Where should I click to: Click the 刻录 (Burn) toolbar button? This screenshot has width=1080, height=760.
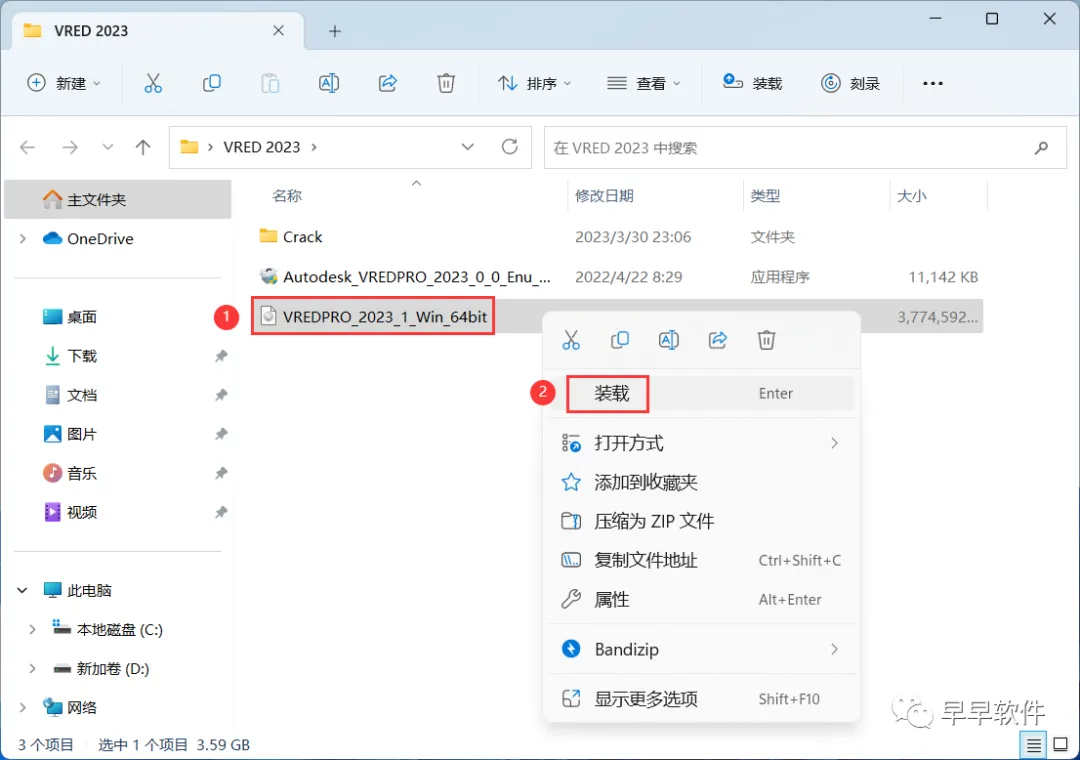tap(851, 83)
